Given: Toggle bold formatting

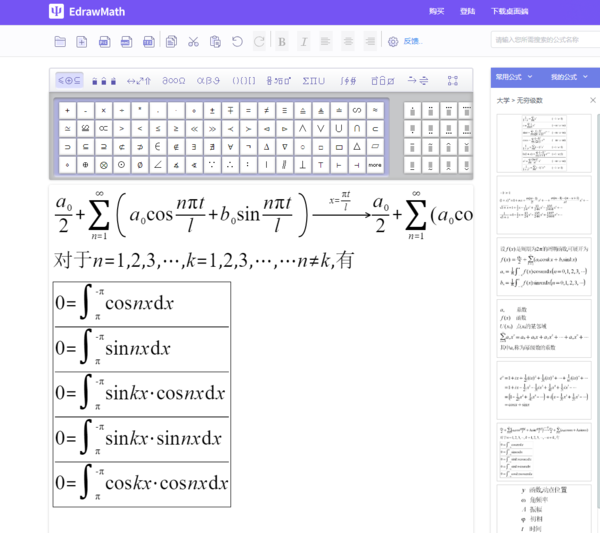Looking at the screenshot, I should (x=282, y=41).
